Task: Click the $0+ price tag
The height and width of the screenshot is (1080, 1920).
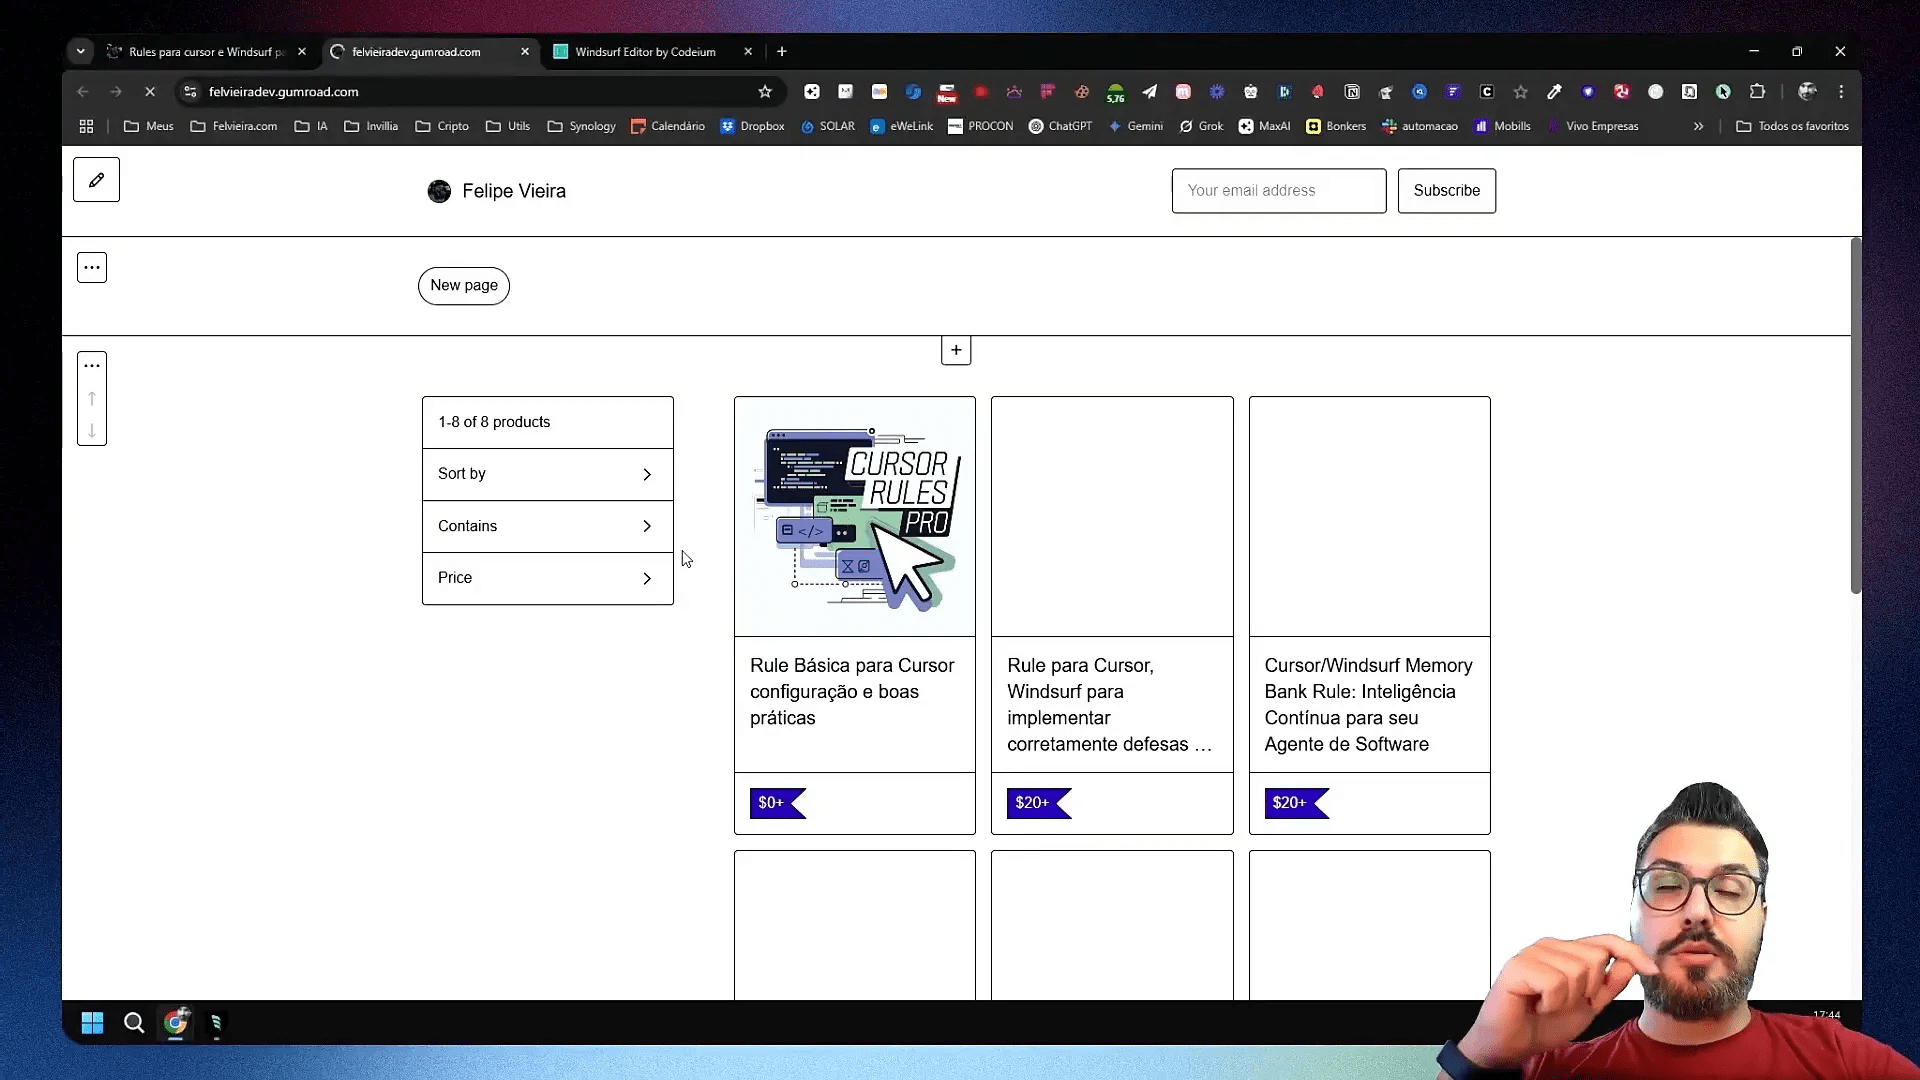Action: point(778,802)
